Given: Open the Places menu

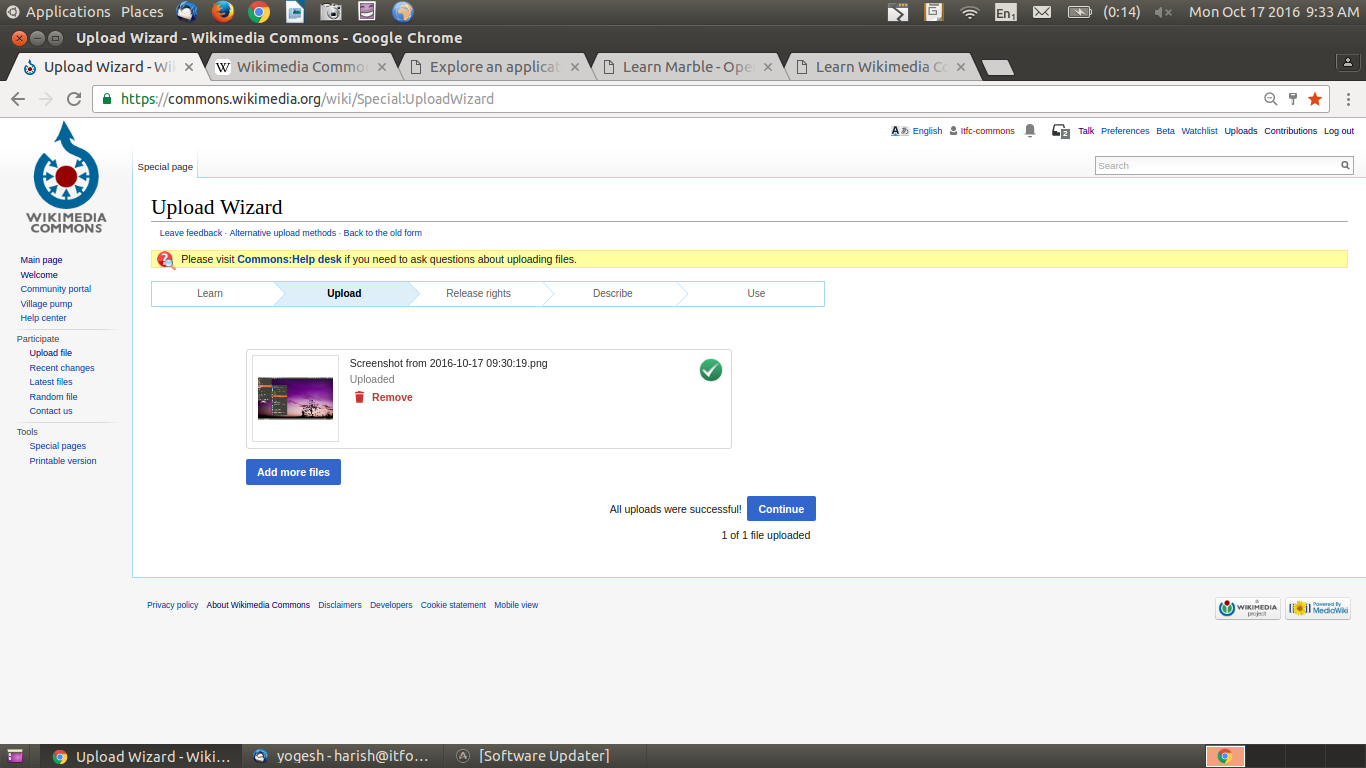Looking at the screenshot, I should coord(142,12).
